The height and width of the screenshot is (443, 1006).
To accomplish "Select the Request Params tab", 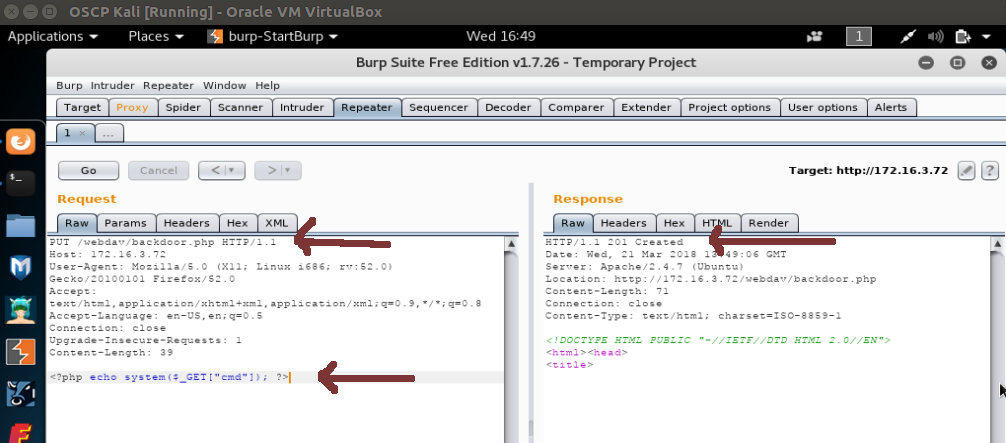I will tap(126, 223).
